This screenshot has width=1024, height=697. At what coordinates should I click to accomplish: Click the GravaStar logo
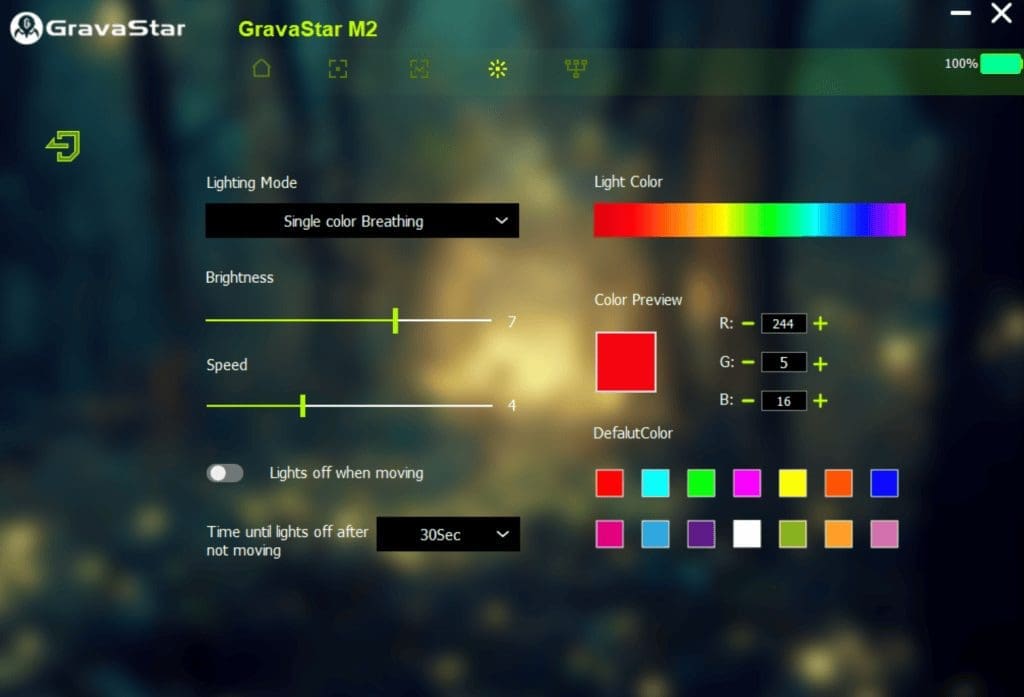98,28
